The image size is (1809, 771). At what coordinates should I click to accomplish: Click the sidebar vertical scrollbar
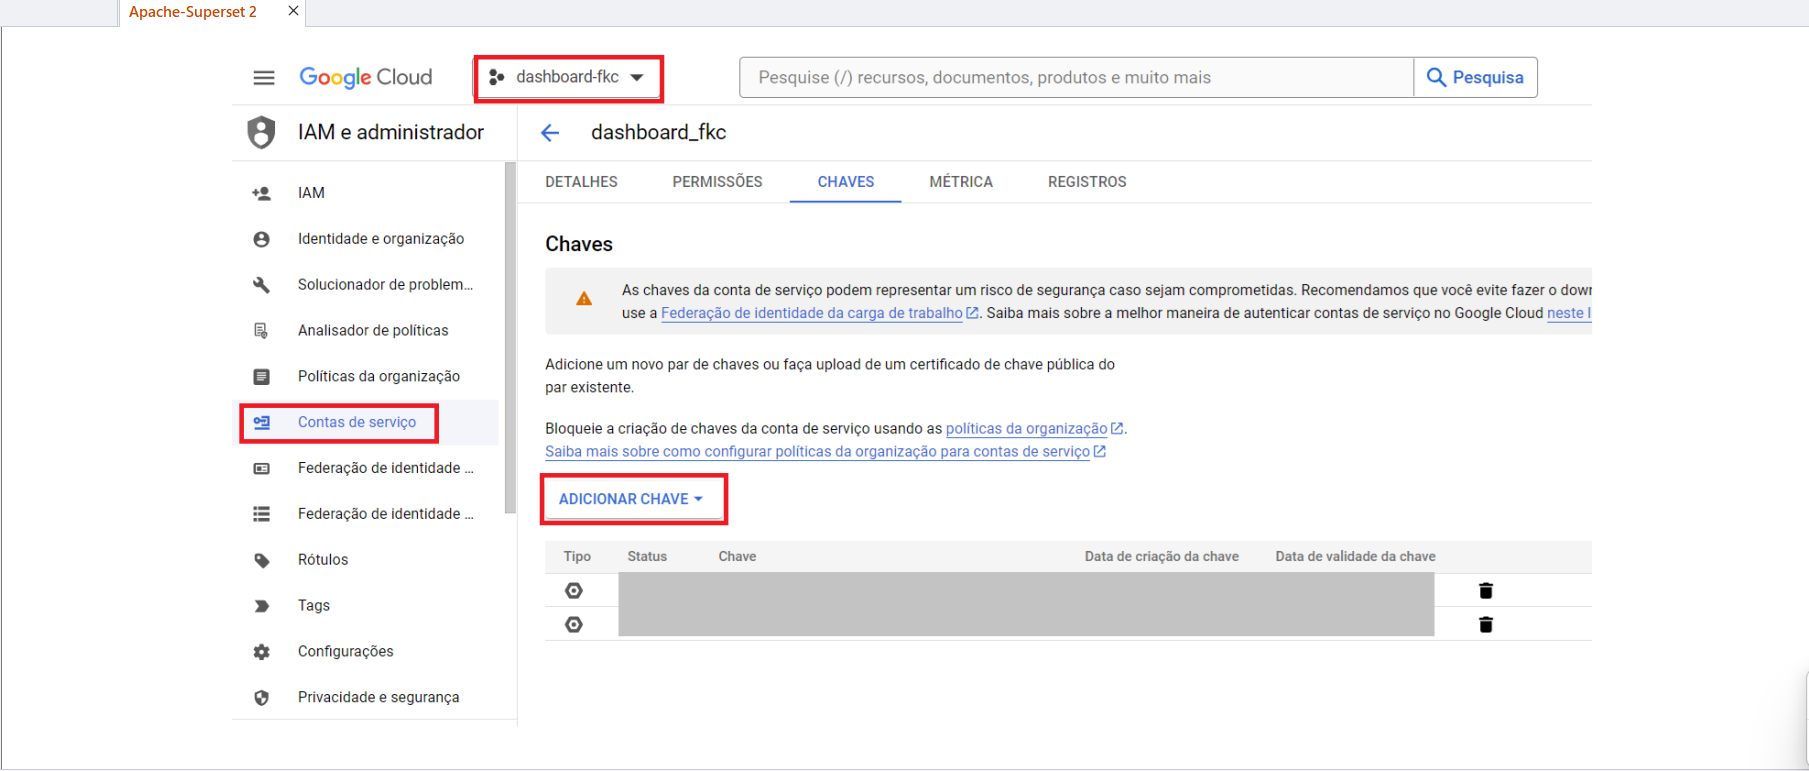511,340
